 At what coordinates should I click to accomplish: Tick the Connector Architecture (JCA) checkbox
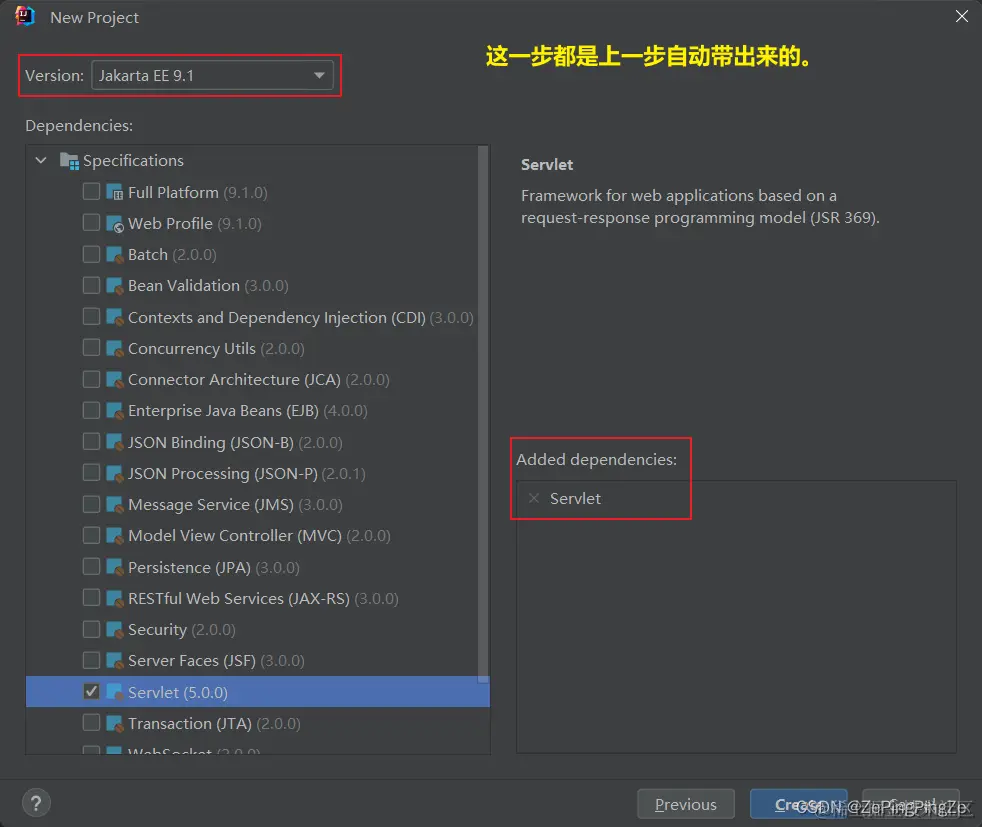pos(91,379)
